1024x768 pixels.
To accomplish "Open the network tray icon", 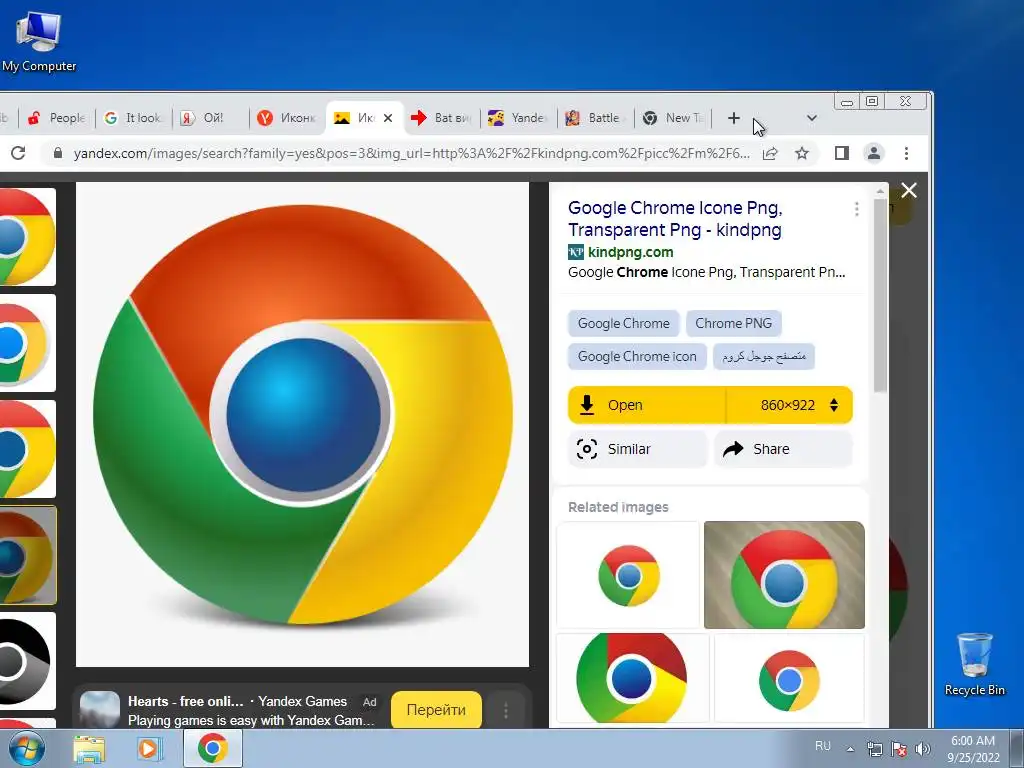I will (874, 749).
